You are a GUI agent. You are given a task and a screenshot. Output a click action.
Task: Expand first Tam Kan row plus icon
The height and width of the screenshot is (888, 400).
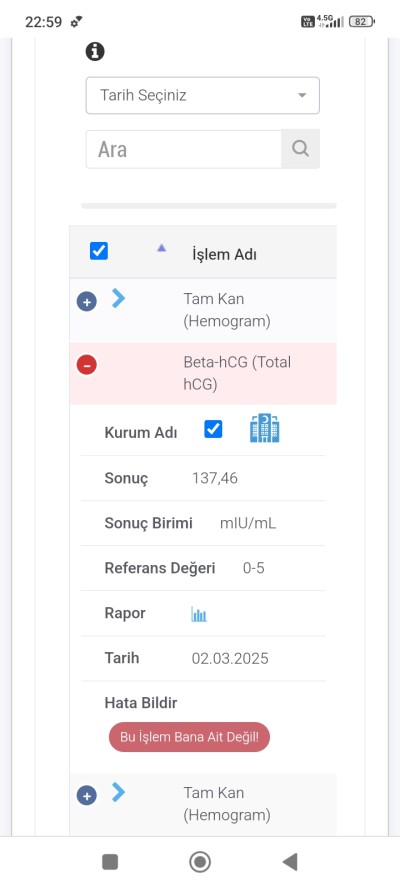[87, 302]
